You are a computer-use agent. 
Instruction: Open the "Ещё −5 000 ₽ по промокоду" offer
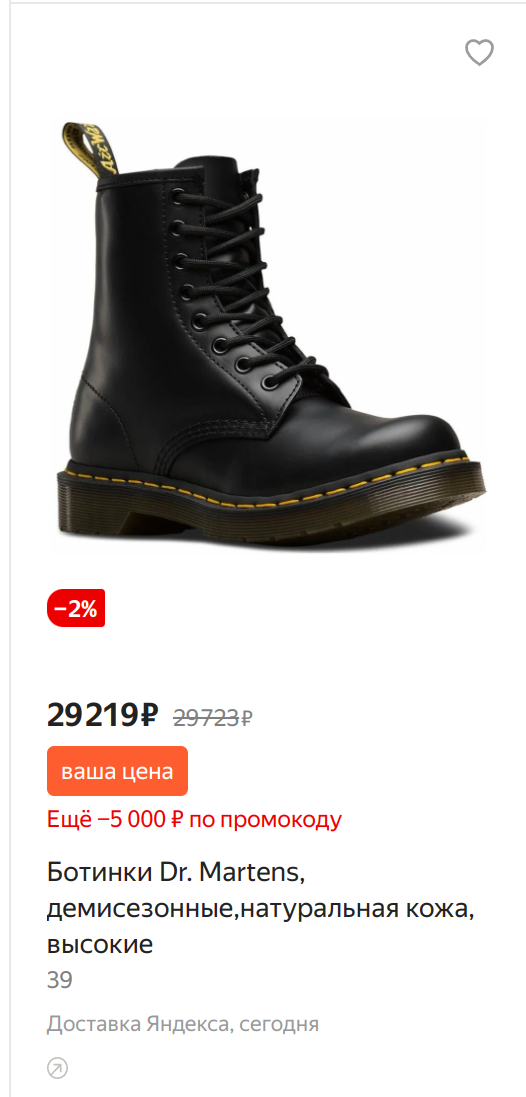(x=194, y=819)
